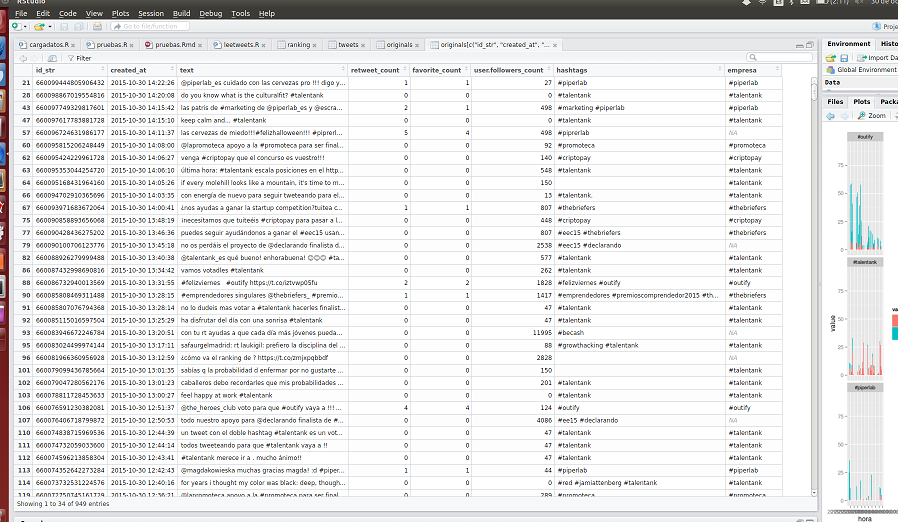Sort by the hashtags column
898x522 pixels.
639,70
